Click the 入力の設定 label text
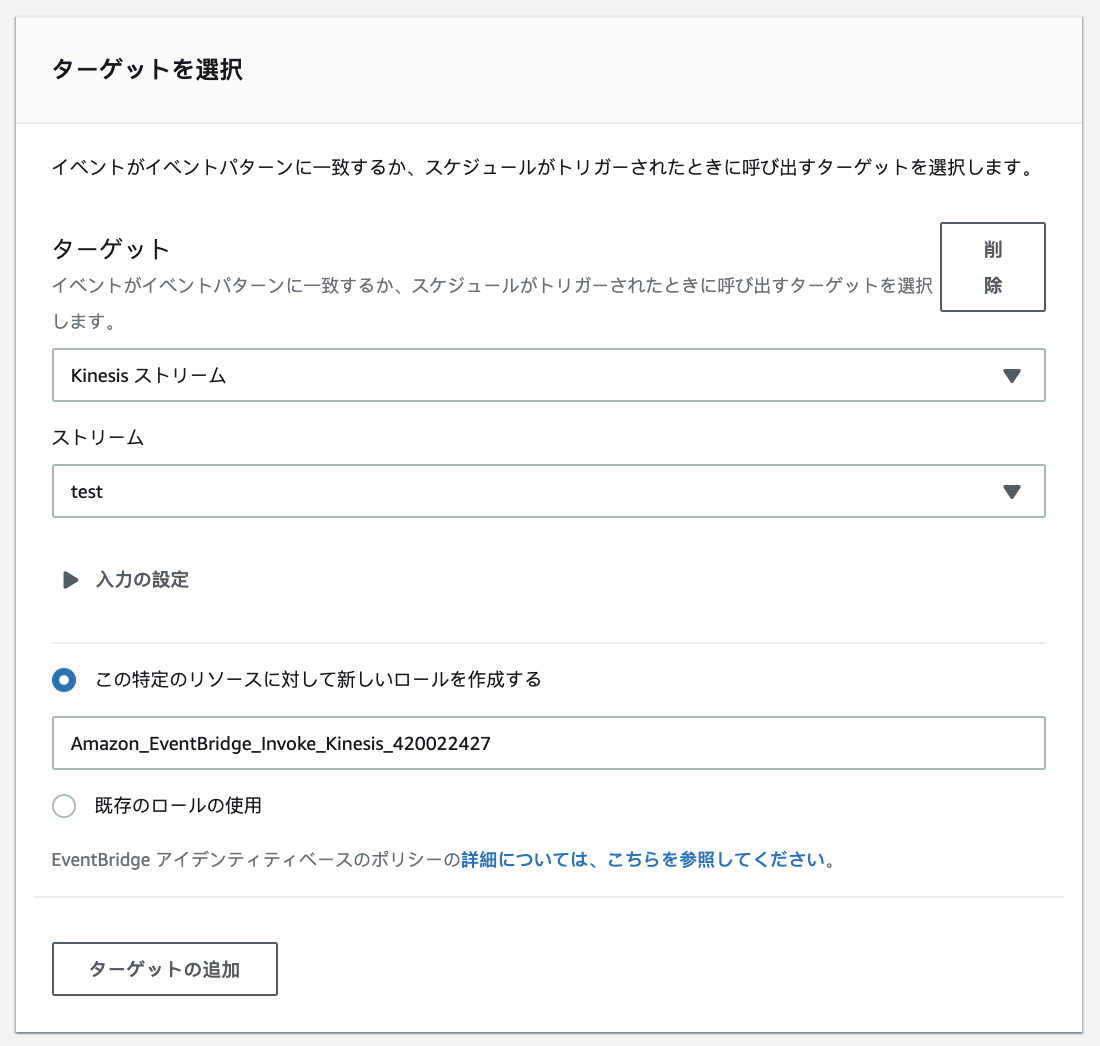The image size is (1100, 1046). 142,580
